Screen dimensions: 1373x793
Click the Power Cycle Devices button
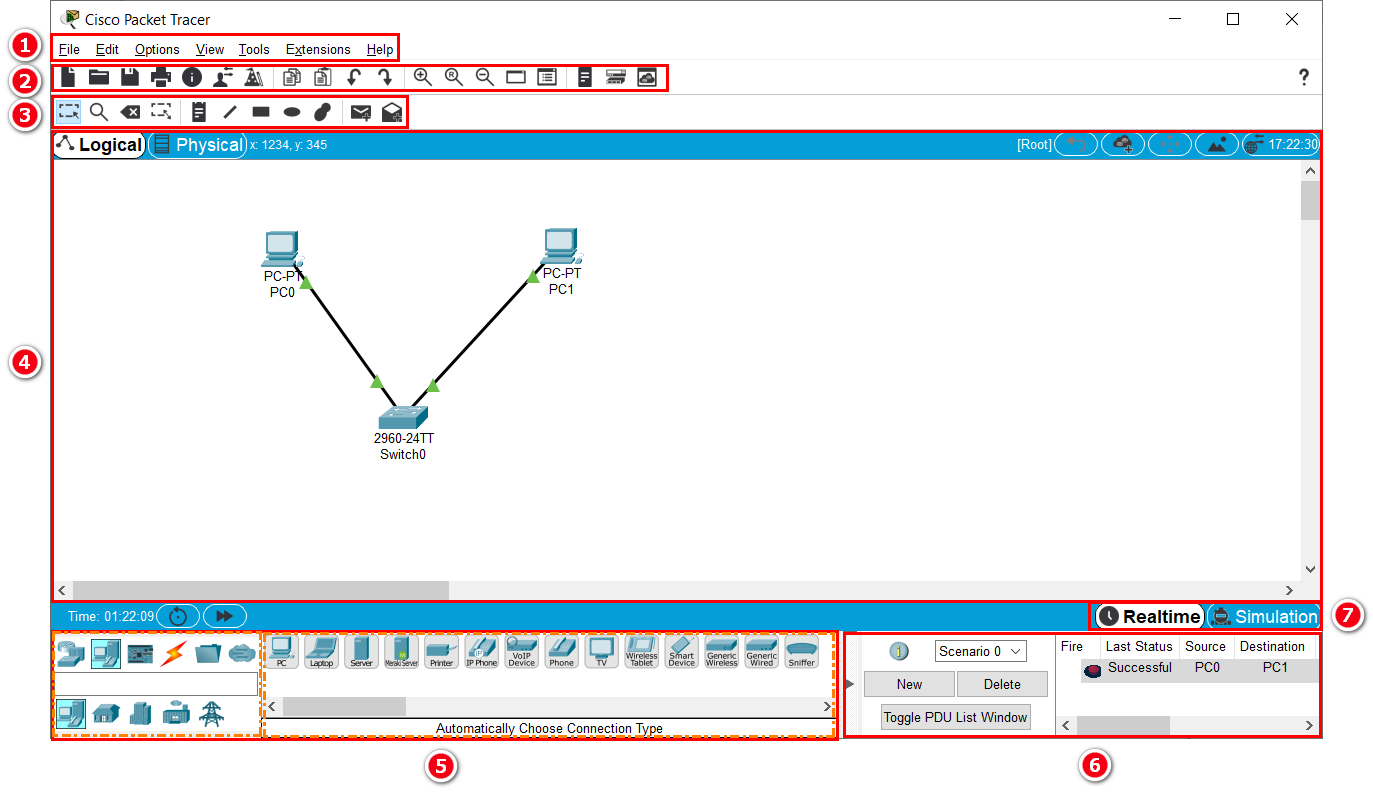coord(178,616)
